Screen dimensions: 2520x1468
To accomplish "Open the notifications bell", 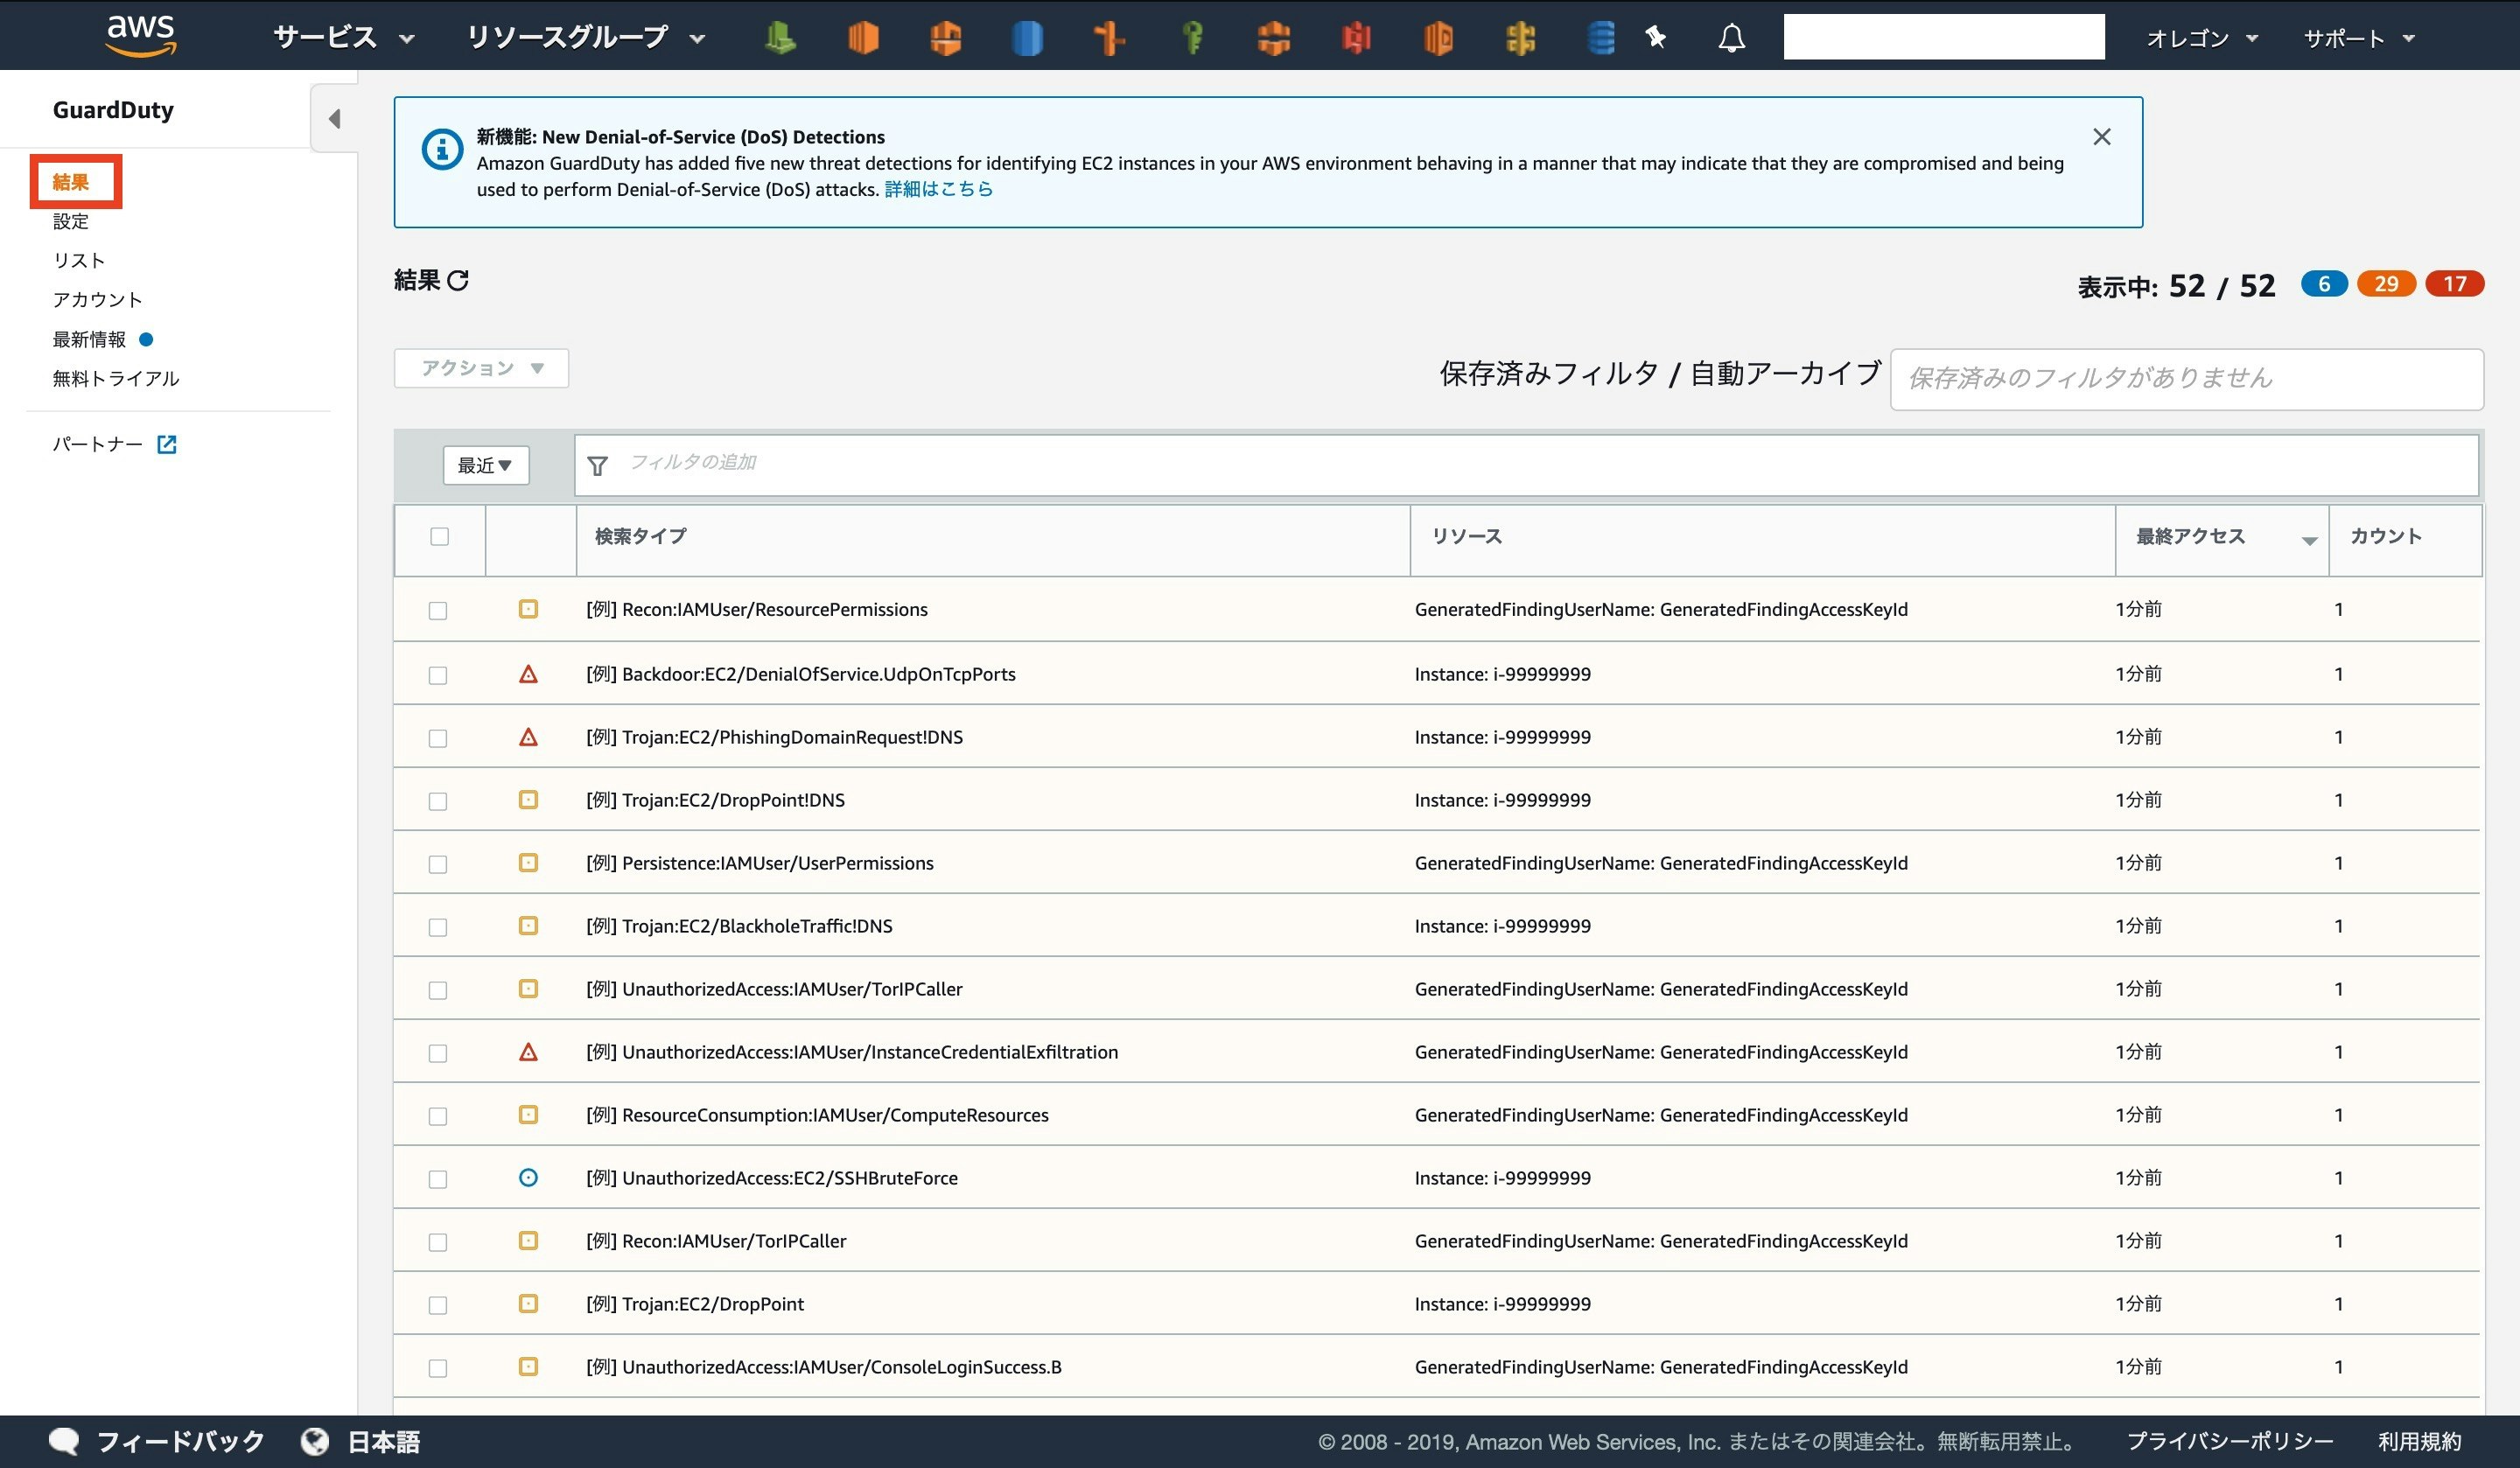I will (x=1732, y=38).
